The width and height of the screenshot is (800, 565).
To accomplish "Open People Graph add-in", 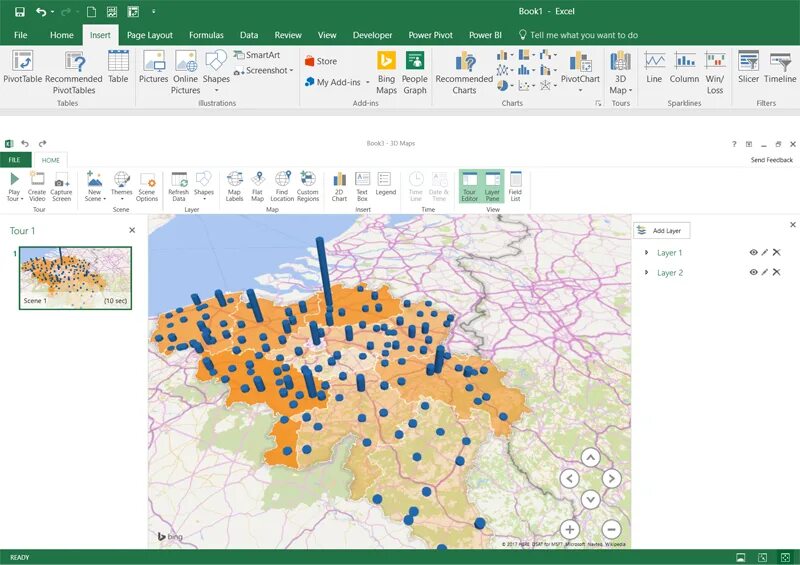I will (x=414, y=72).
